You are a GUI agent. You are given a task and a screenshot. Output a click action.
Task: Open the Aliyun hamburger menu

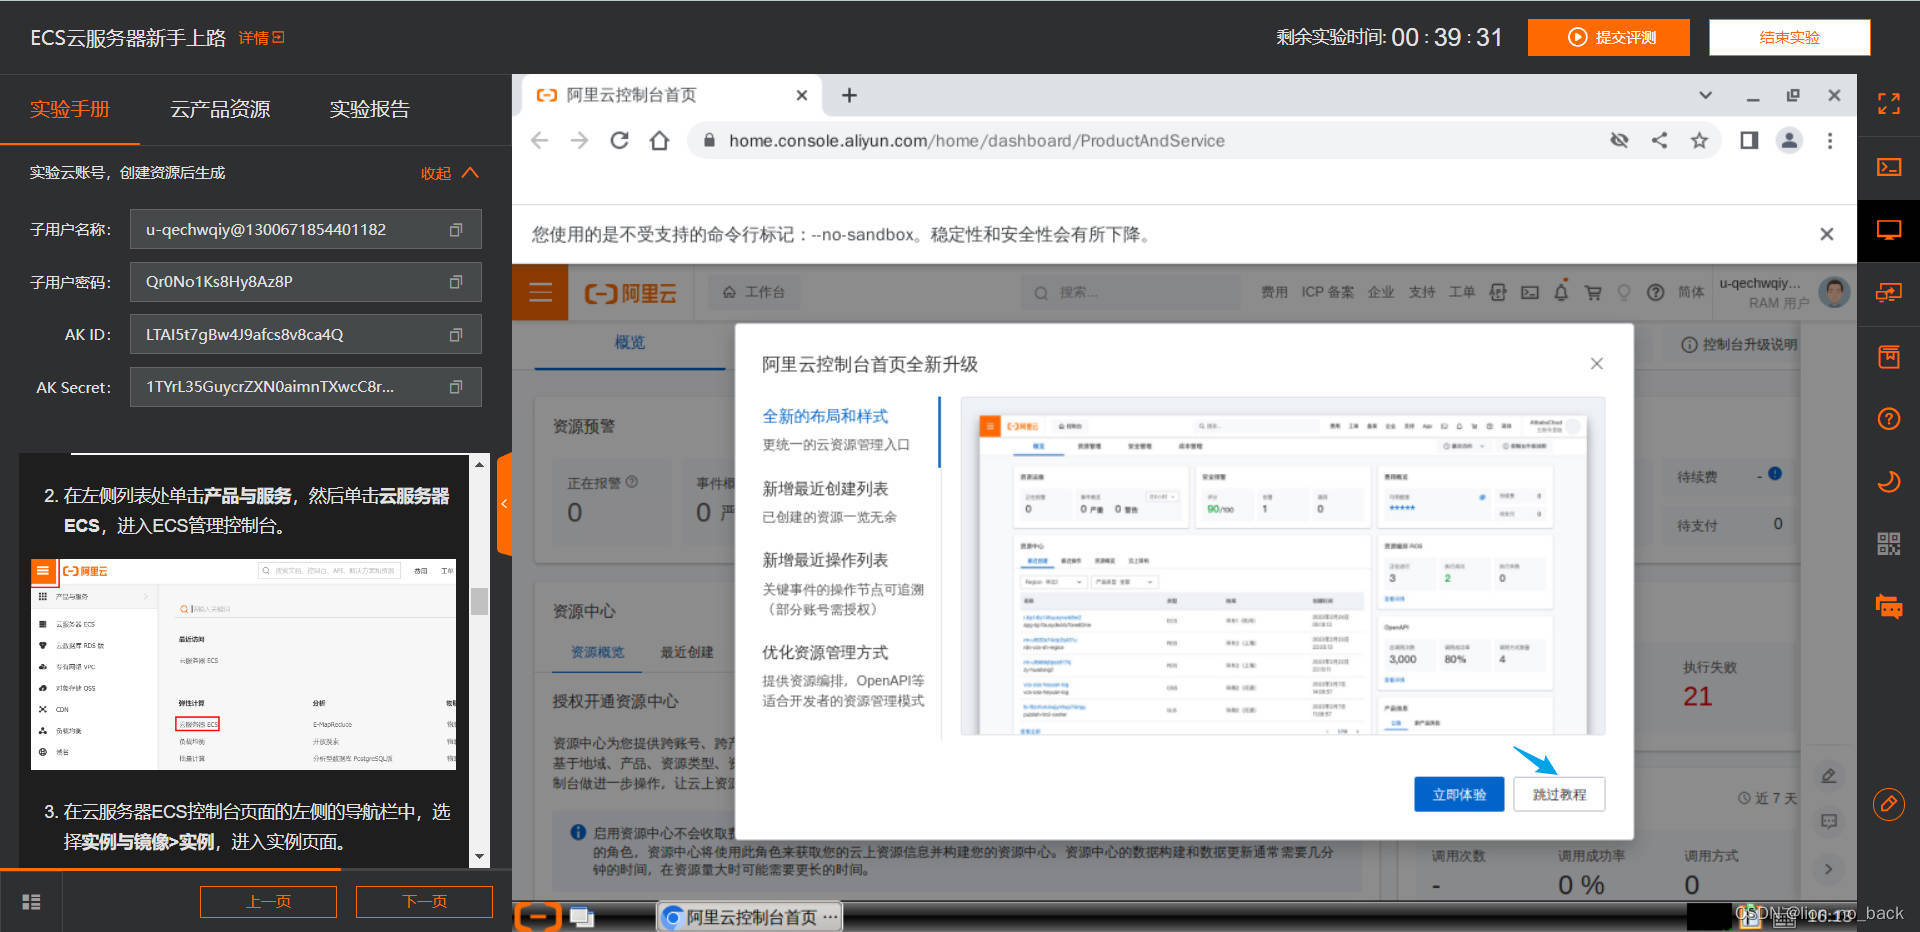[x=540, y=292]
